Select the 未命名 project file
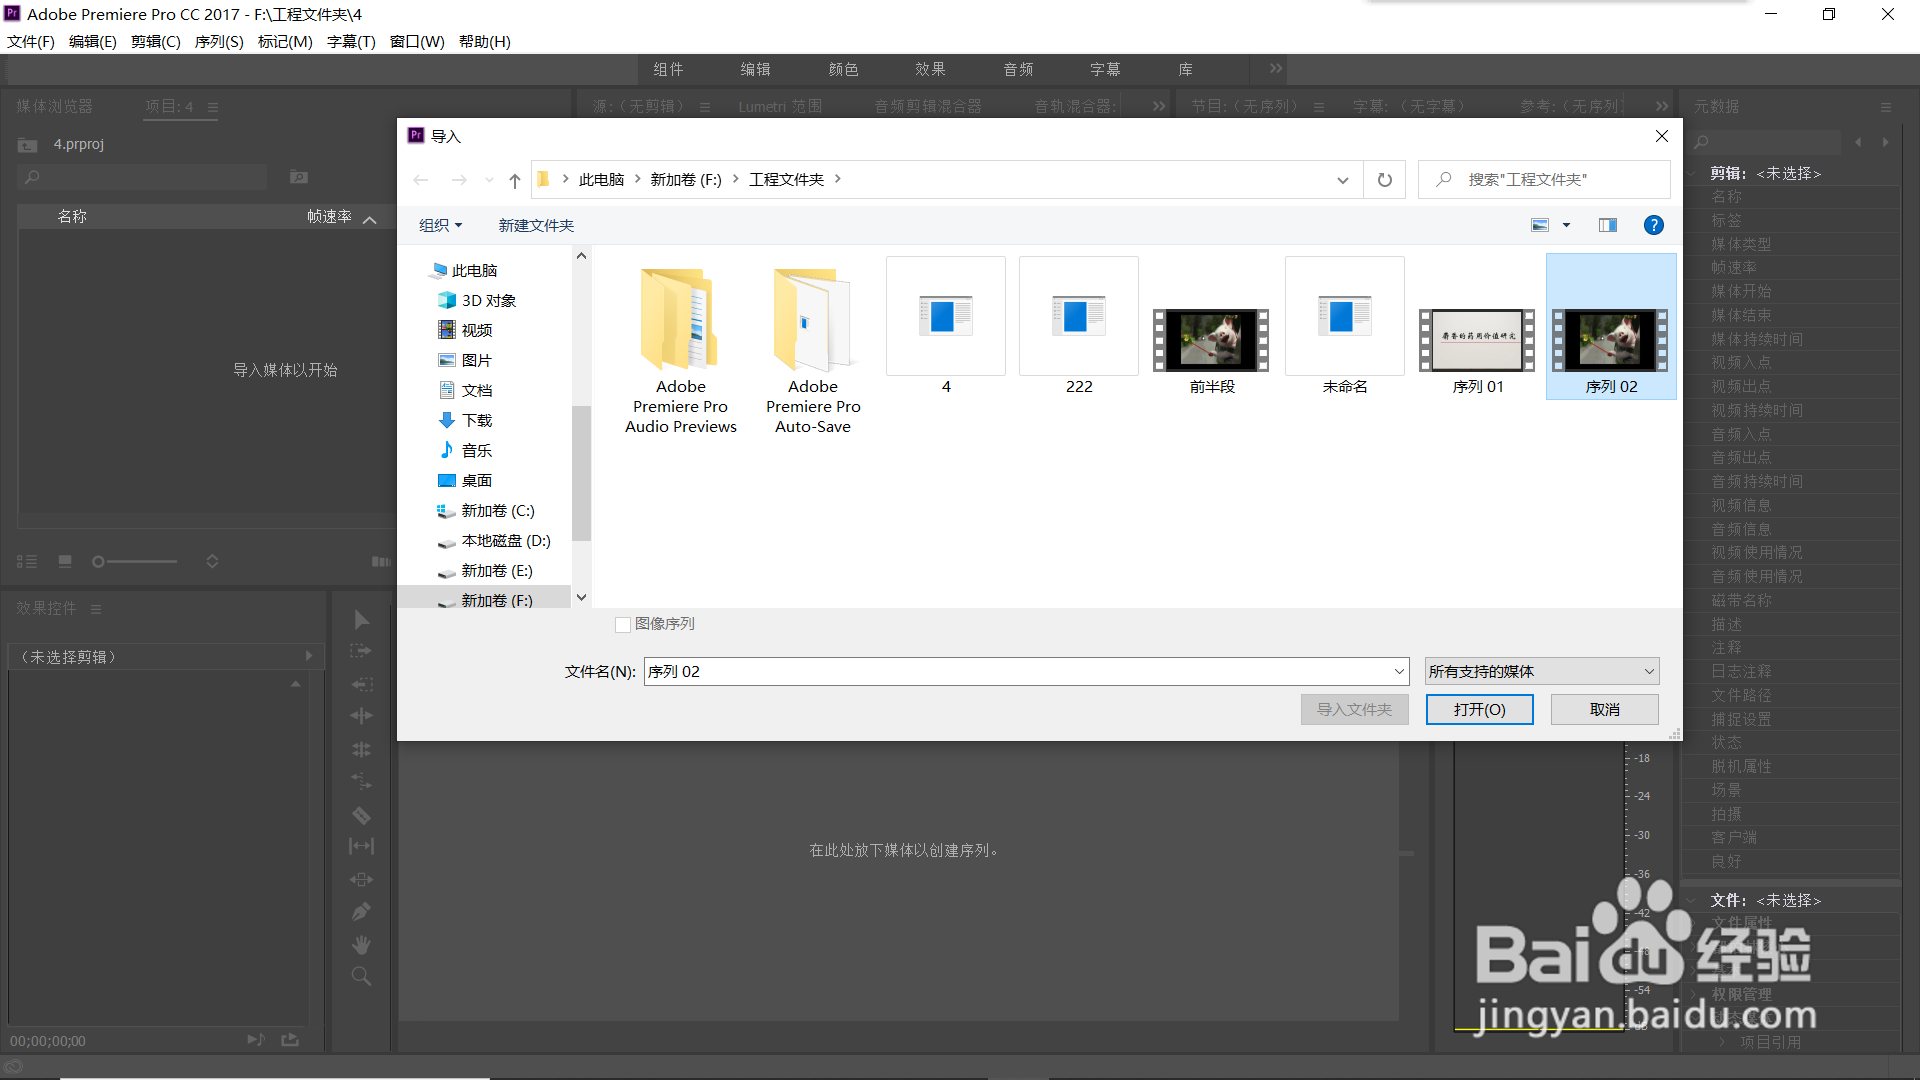 click(x=1344, y=327)
